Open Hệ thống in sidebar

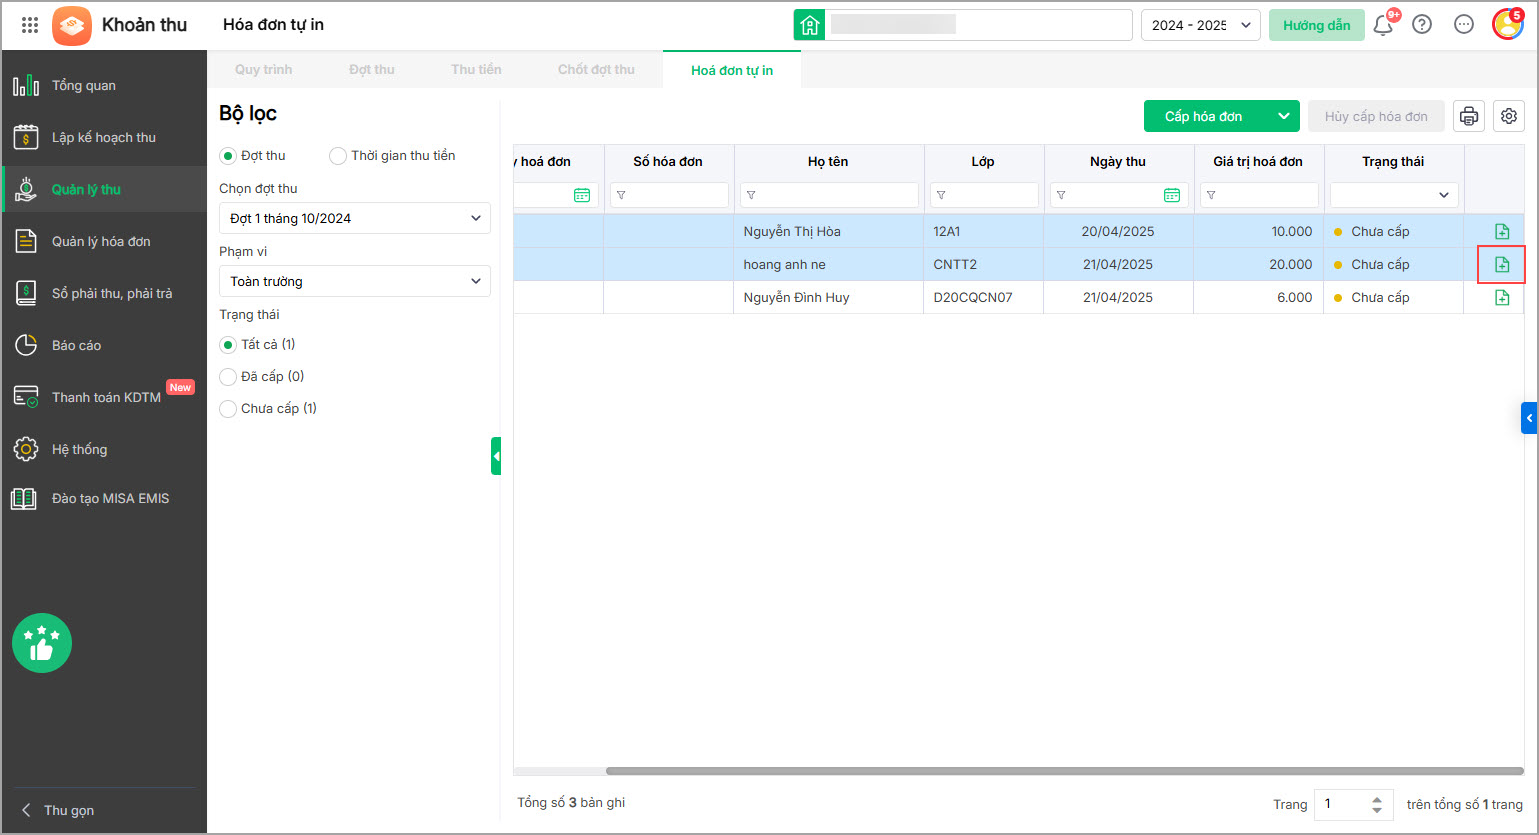(x=104, y=449)
